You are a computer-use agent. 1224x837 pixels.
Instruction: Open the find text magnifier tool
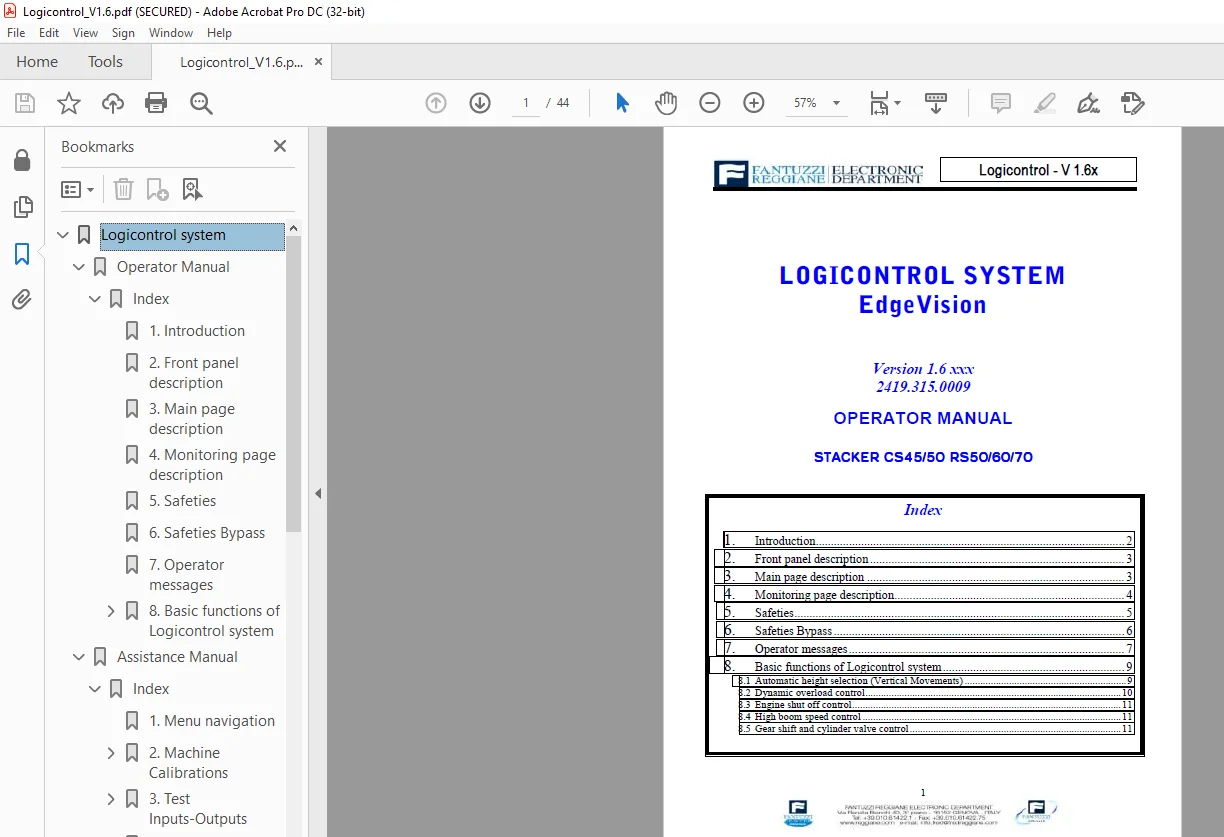[x=201, y=103]
